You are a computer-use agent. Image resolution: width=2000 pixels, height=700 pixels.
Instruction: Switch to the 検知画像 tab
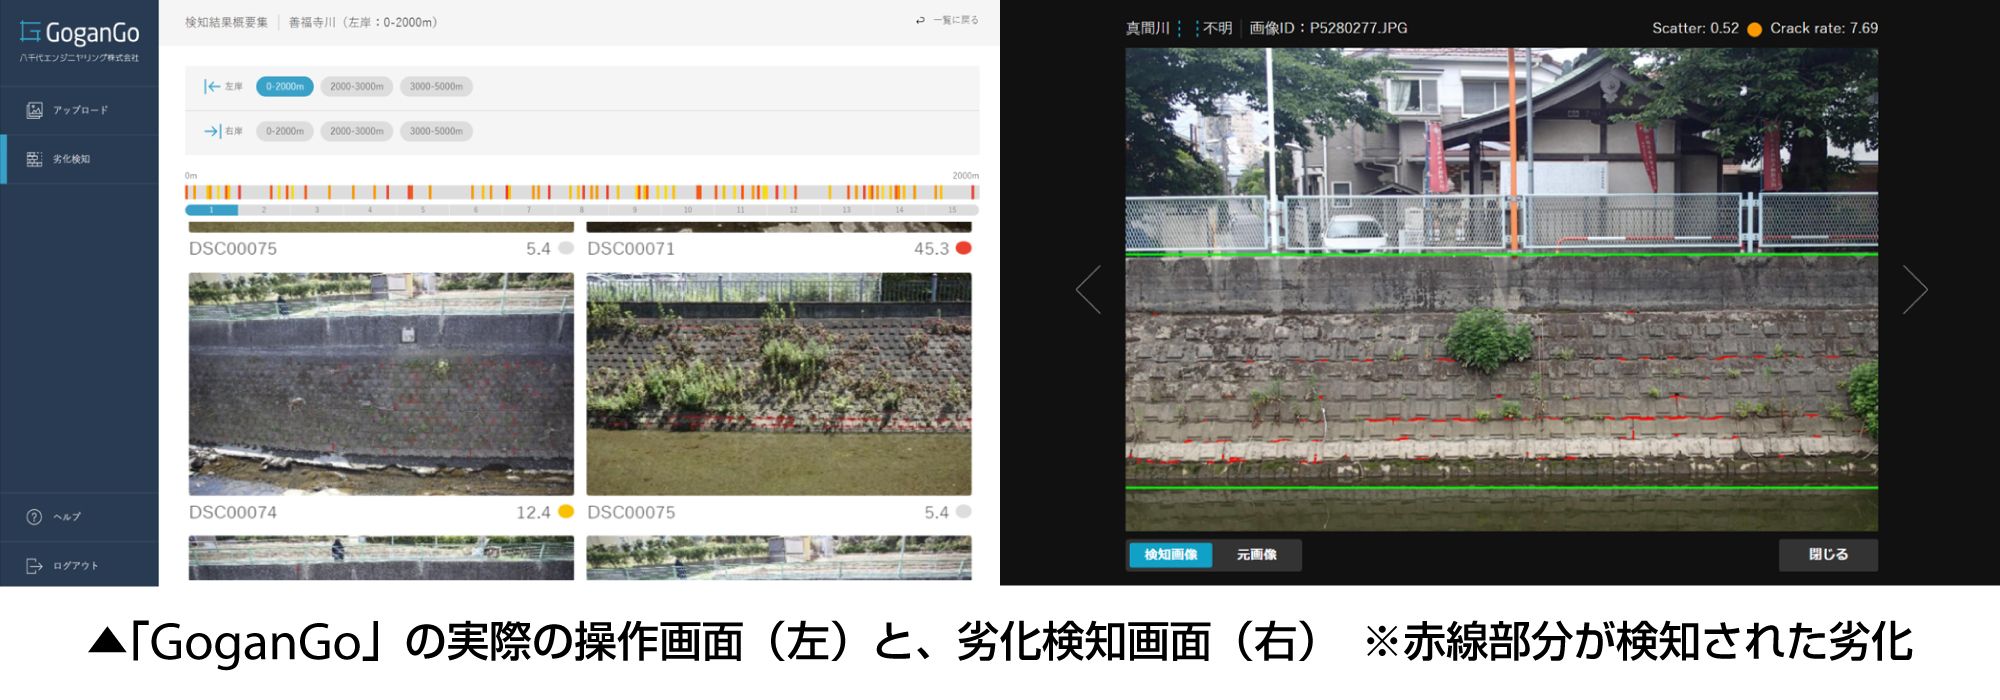click(x=1170, y=554)
